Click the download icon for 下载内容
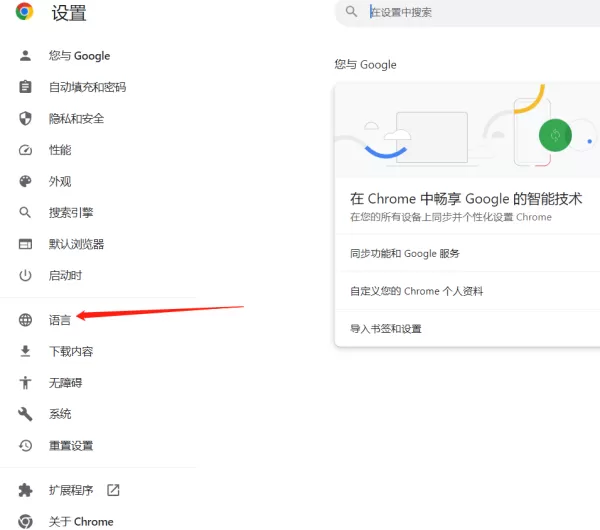This screenshot has height=530, width=600. click(x=25, y=351)
